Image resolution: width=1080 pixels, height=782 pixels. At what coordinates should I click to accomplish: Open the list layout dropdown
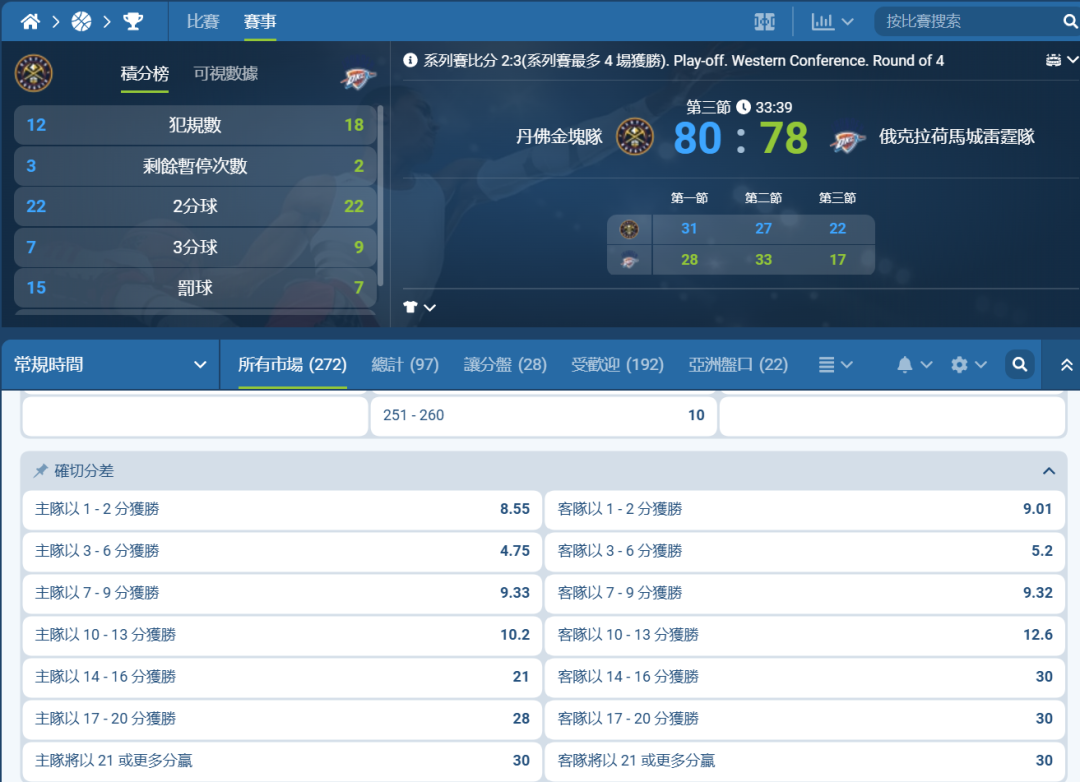[x=835, y=364]
